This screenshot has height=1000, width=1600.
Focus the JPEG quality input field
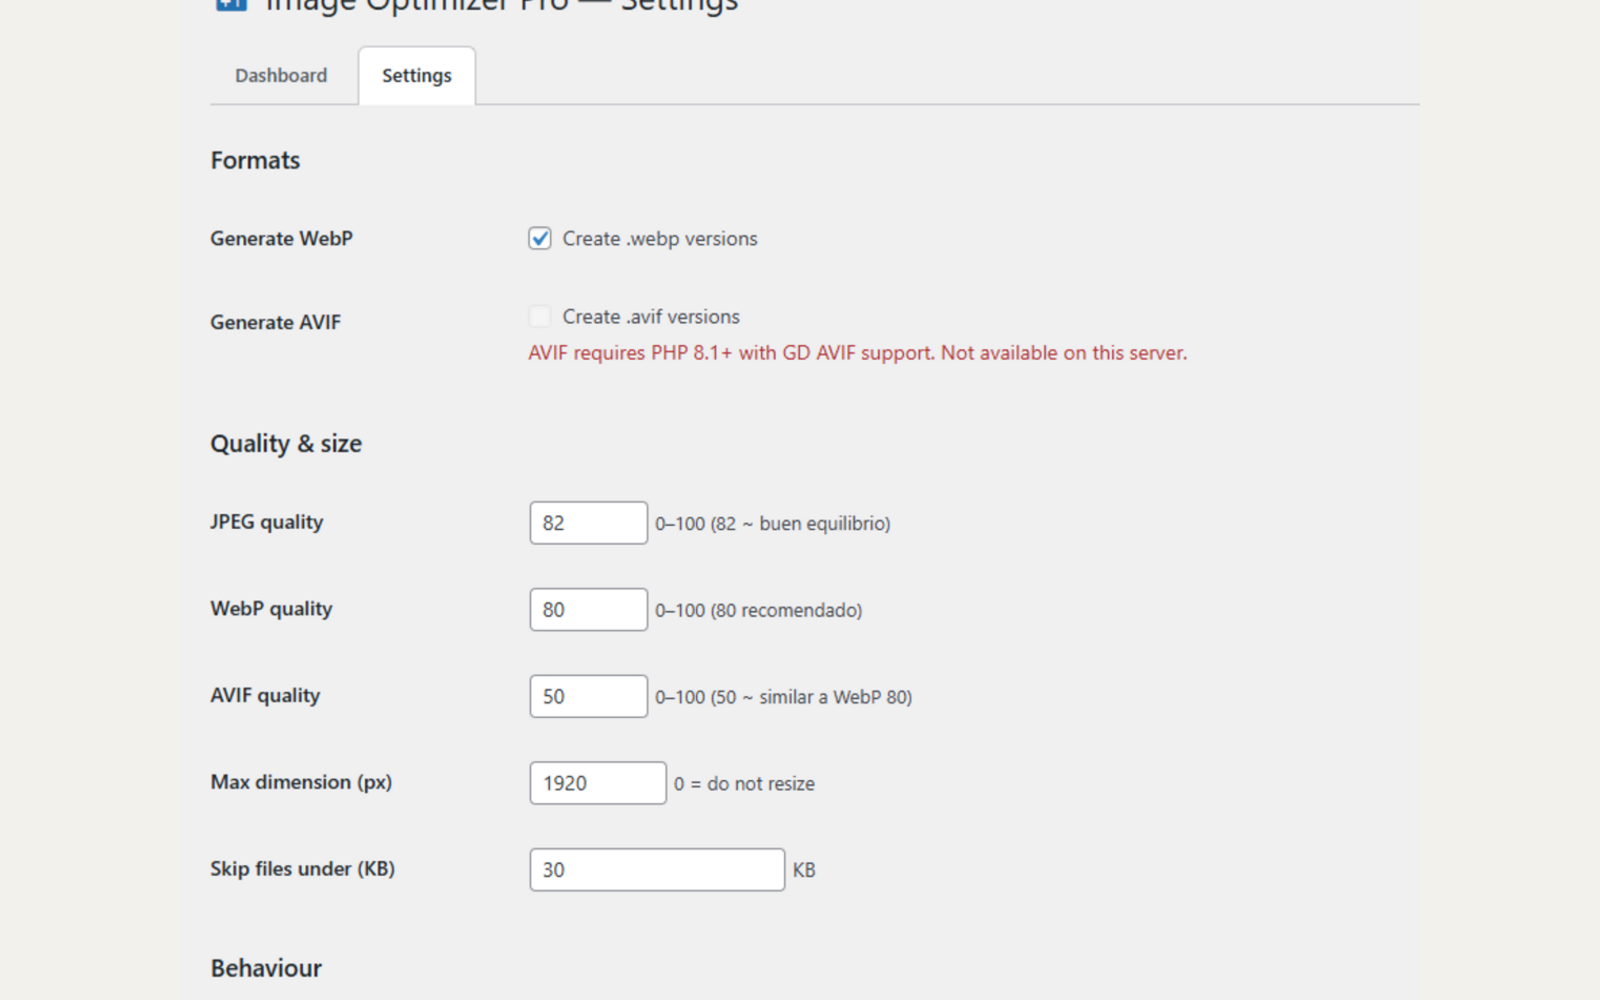click(589, 523)
